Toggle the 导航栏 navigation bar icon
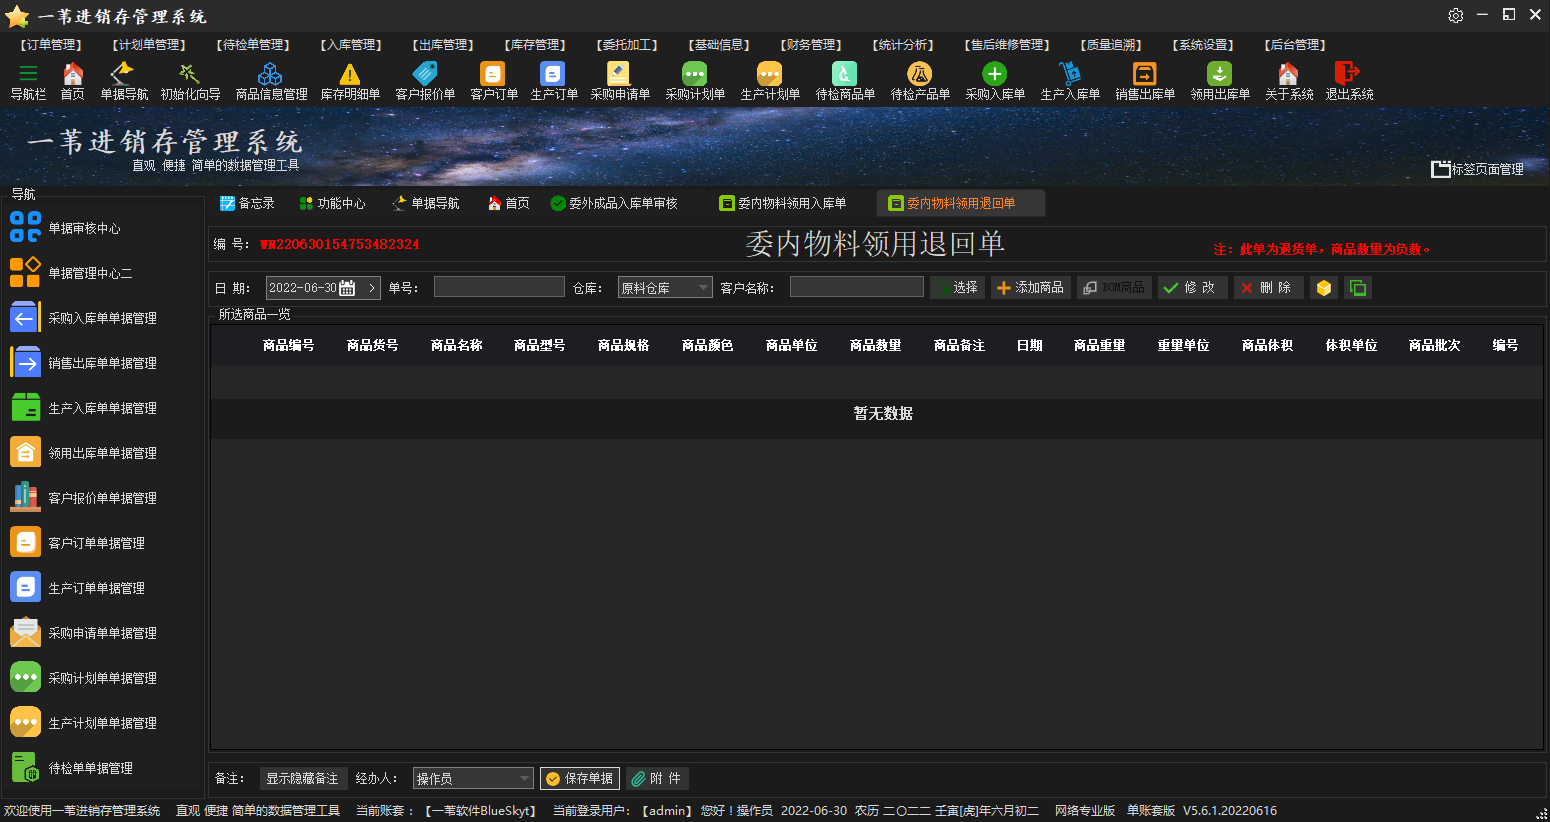The width and height of the screenshot is (1550, 822). (x=28, y=81)
